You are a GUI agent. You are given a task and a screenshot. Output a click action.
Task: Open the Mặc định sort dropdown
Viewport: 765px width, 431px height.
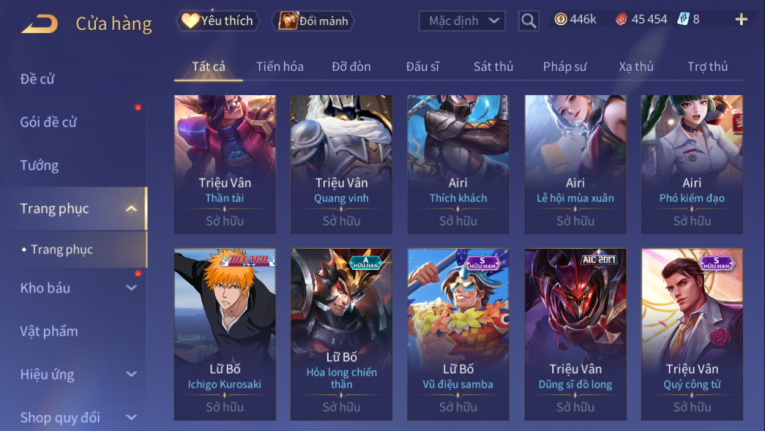pyautogui.click(x=462, y=21)
